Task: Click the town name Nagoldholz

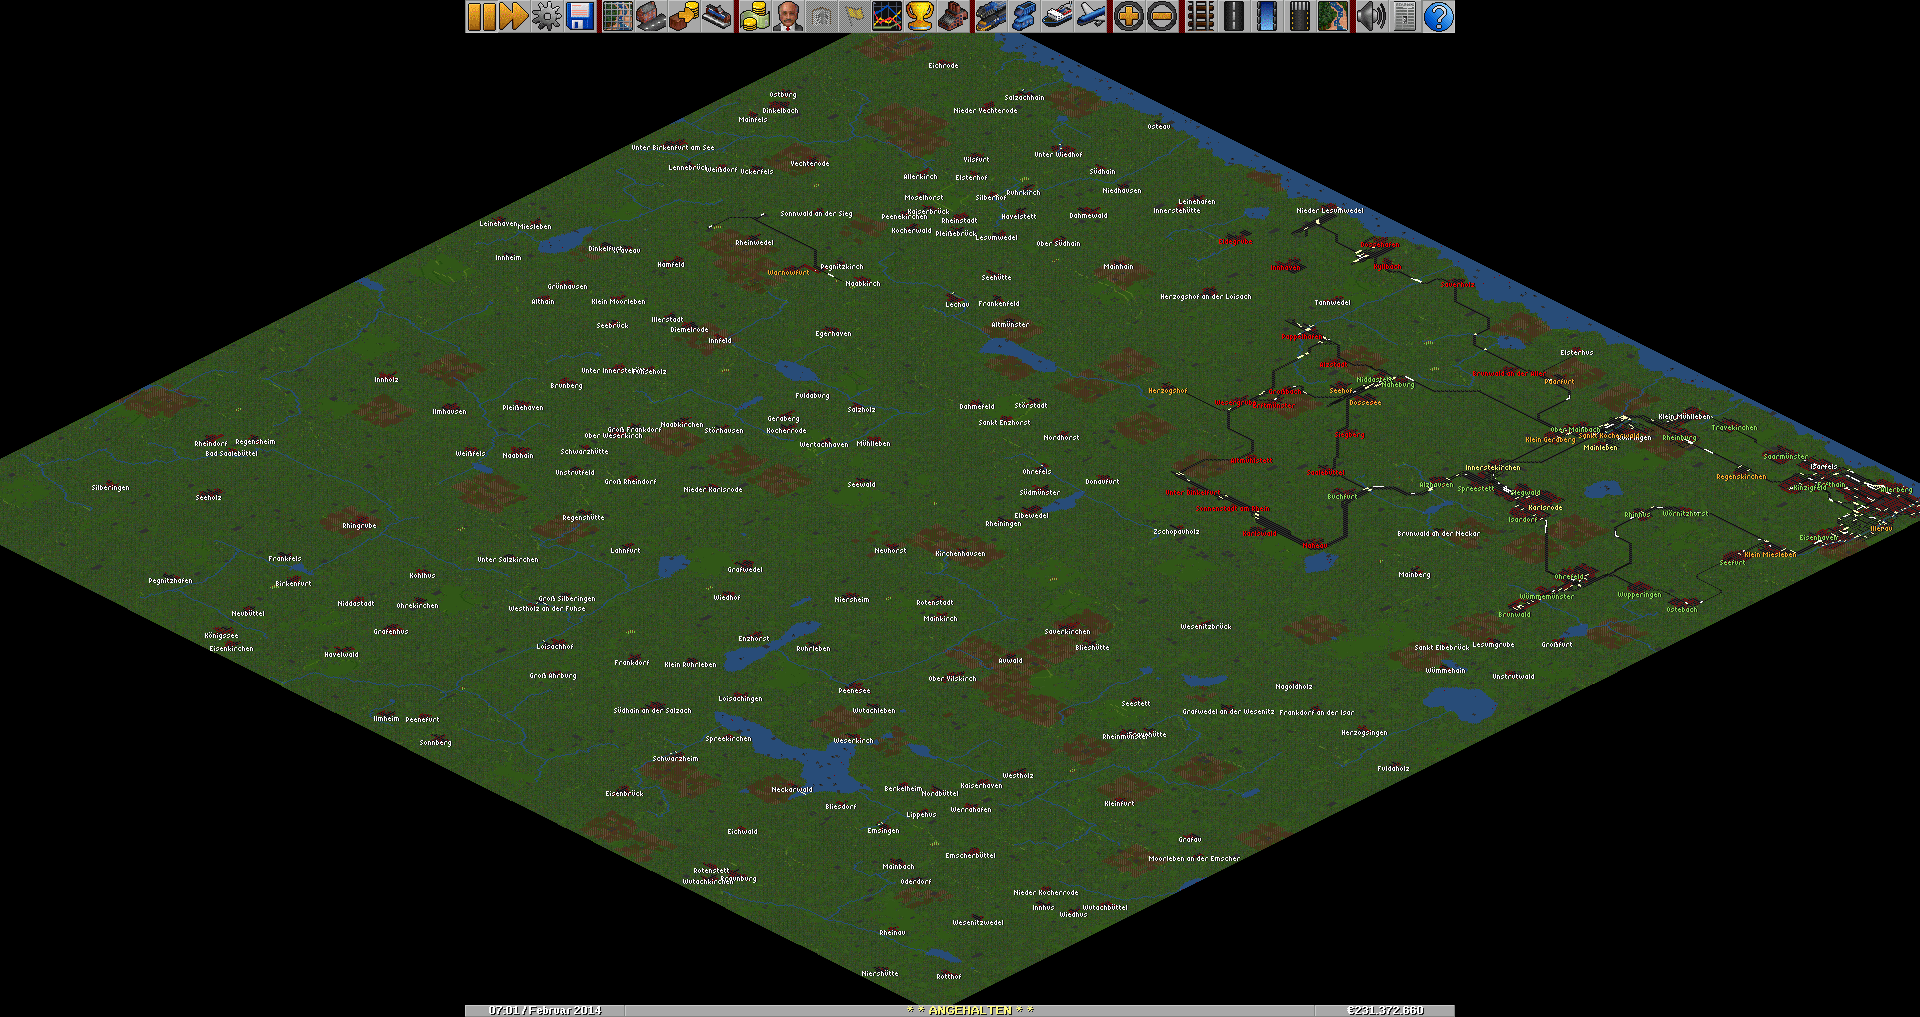Action: (1294, 687)
